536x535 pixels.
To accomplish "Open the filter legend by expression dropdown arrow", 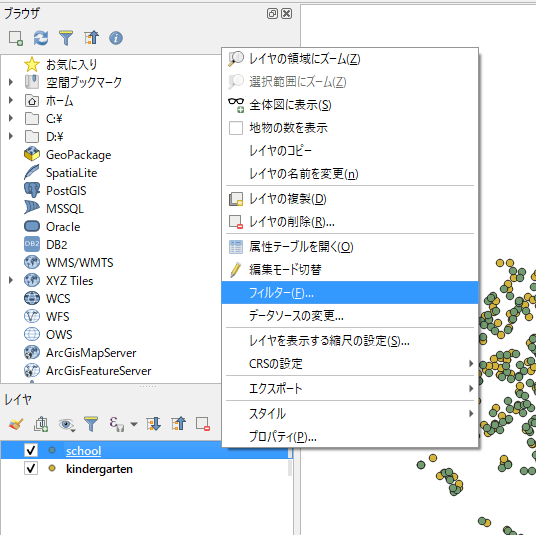I will click(134, 425).
